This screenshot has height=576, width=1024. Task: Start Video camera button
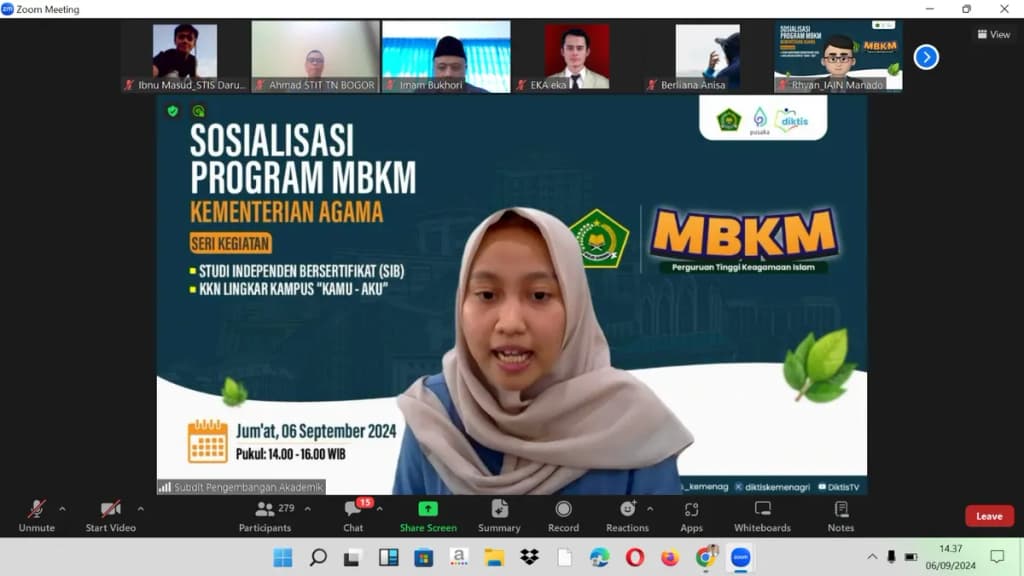coord(110,516)
